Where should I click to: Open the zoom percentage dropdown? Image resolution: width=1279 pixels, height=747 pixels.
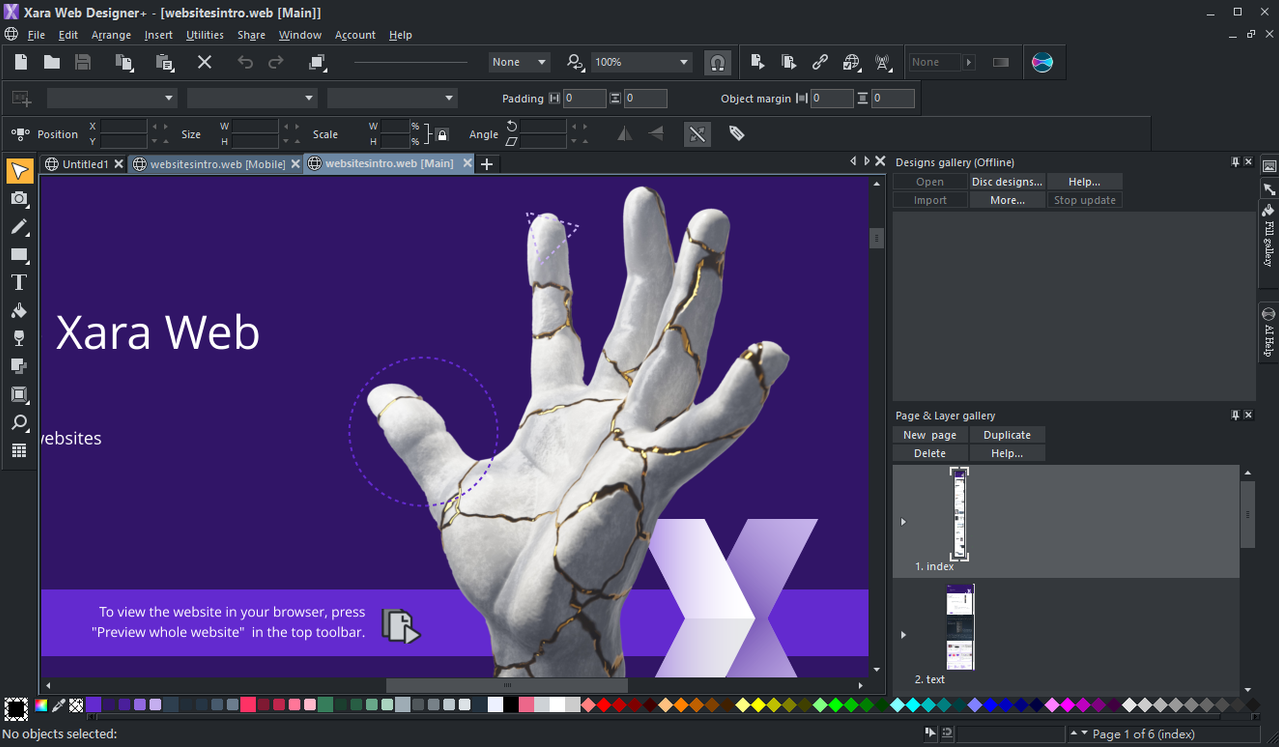click(x=684, y=62)
